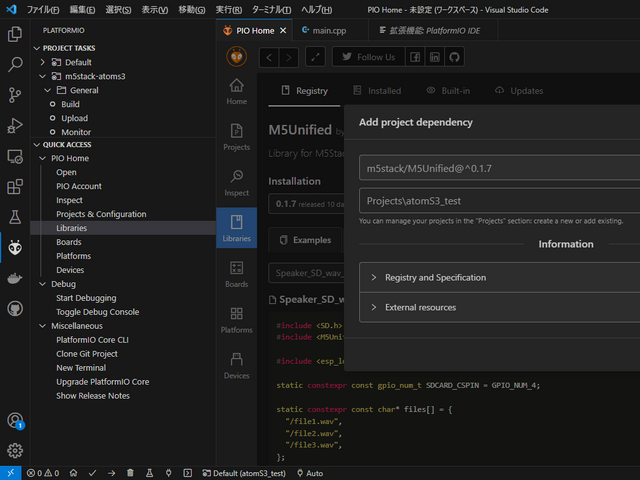The width and height of the screenshot is (640, 480).
Task: Click PlatformIO Home icon in status bar
Action: click(73, 473)
